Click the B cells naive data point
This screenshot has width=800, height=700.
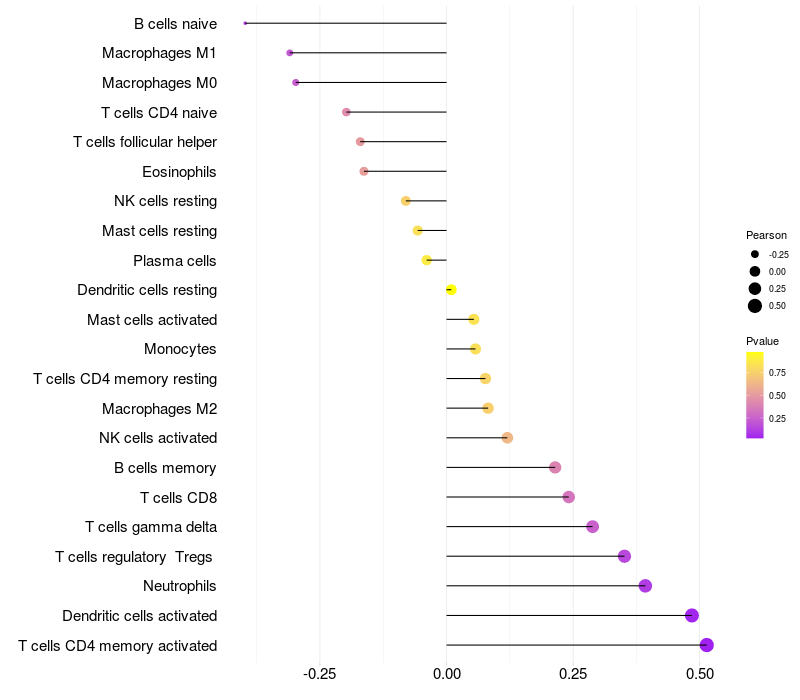(245, 23)
